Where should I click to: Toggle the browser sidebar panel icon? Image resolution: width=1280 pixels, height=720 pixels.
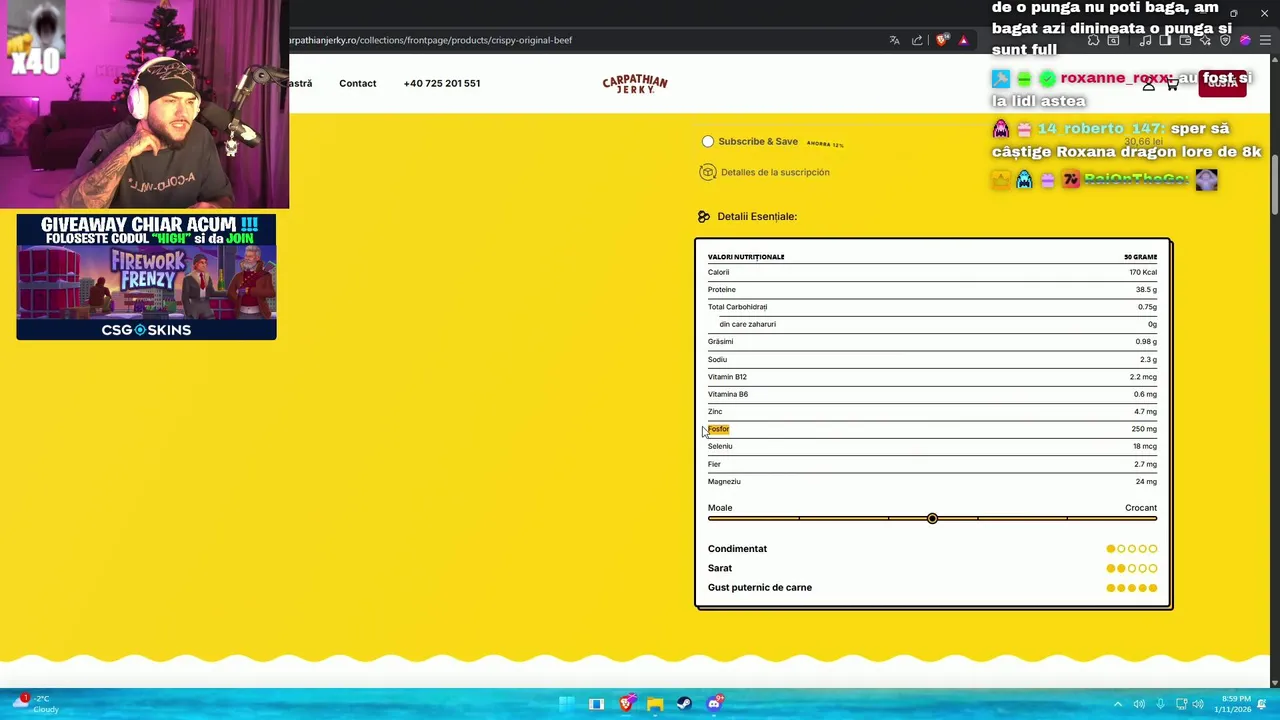pyautogui.click(x=1166, y=40)
